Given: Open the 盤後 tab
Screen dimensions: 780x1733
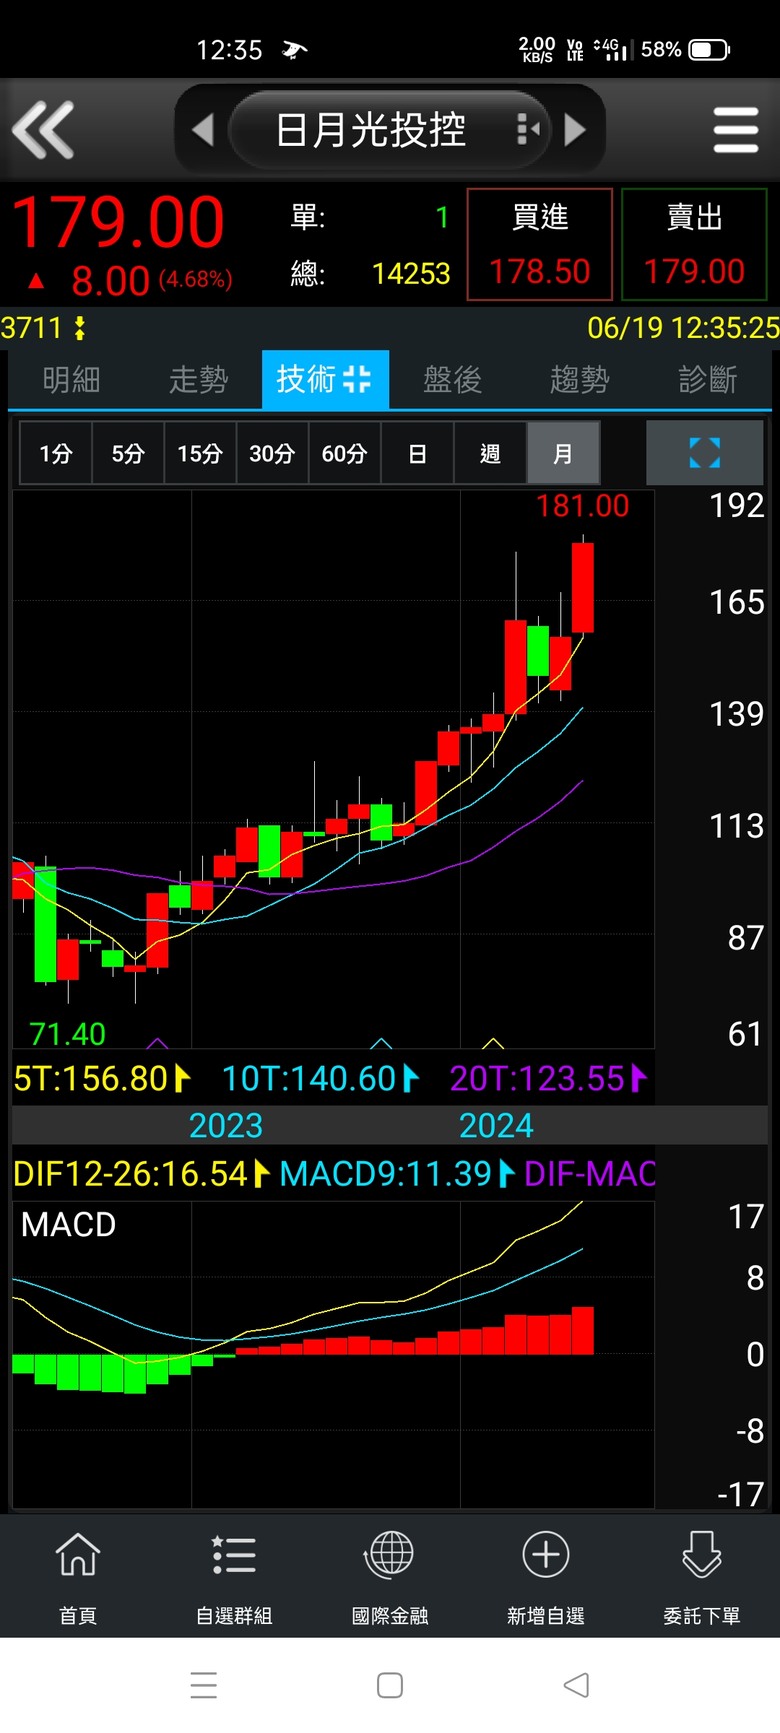Looking at the screenshot, I should (x=452, y=379).
